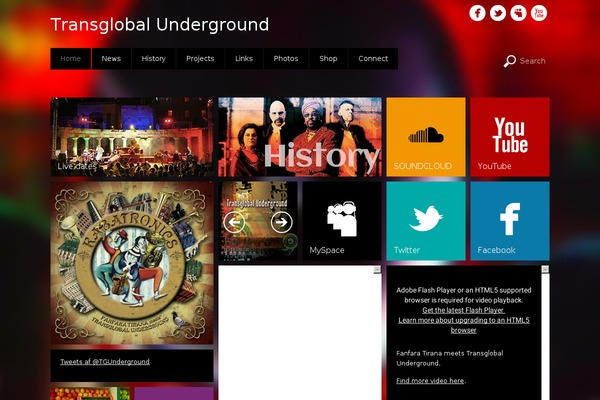Follow Get the latest Flash Player link
The image size is (600, 400).
[x=463, y=310]
